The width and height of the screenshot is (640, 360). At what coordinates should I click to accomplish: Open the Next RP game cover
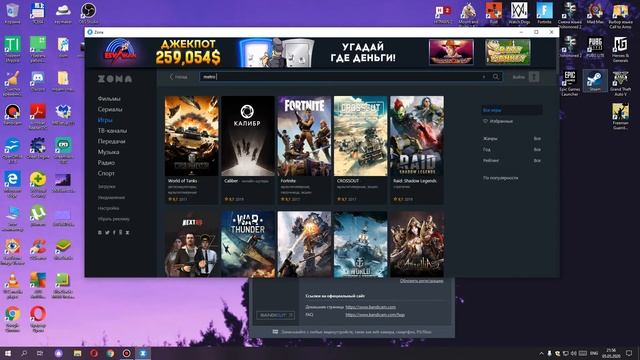click(x=191, y=244)
